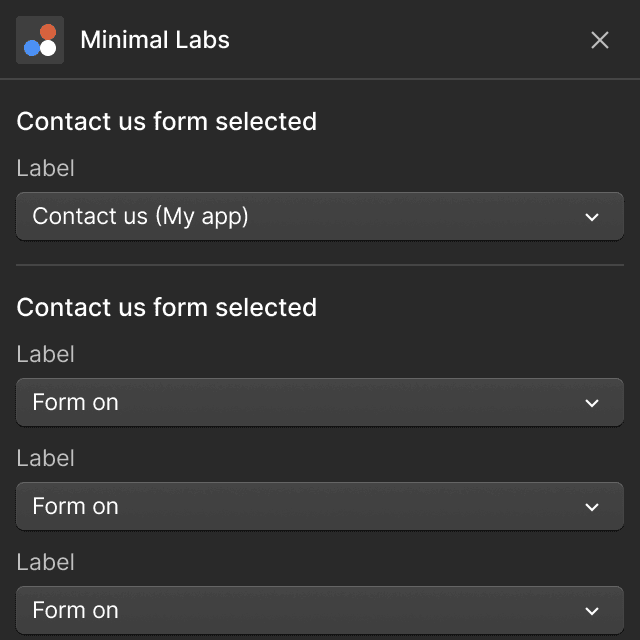Viewport: 640px width, 640px height.
Task: Close the Minimal Labs panel
Action: pos(600,40)
